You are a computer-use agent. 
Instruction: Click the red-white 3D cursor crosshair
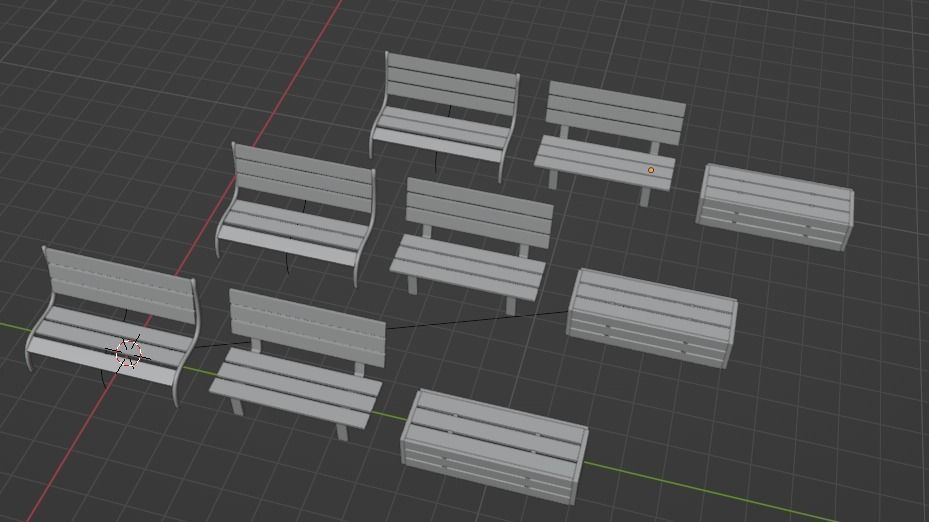(128, 354)
